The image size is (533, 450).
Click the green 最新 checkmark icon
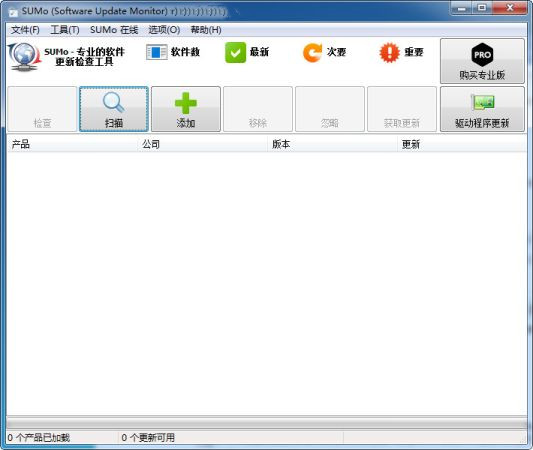coord(235,52)
